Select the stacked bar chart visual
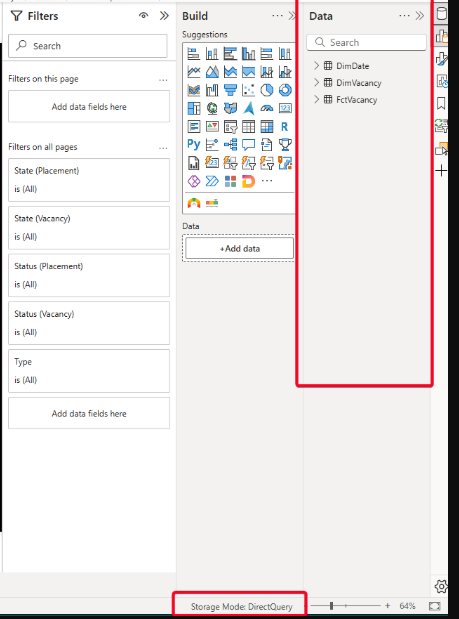The width and height of the screenshot is (459, 619). tap(193, 53)
